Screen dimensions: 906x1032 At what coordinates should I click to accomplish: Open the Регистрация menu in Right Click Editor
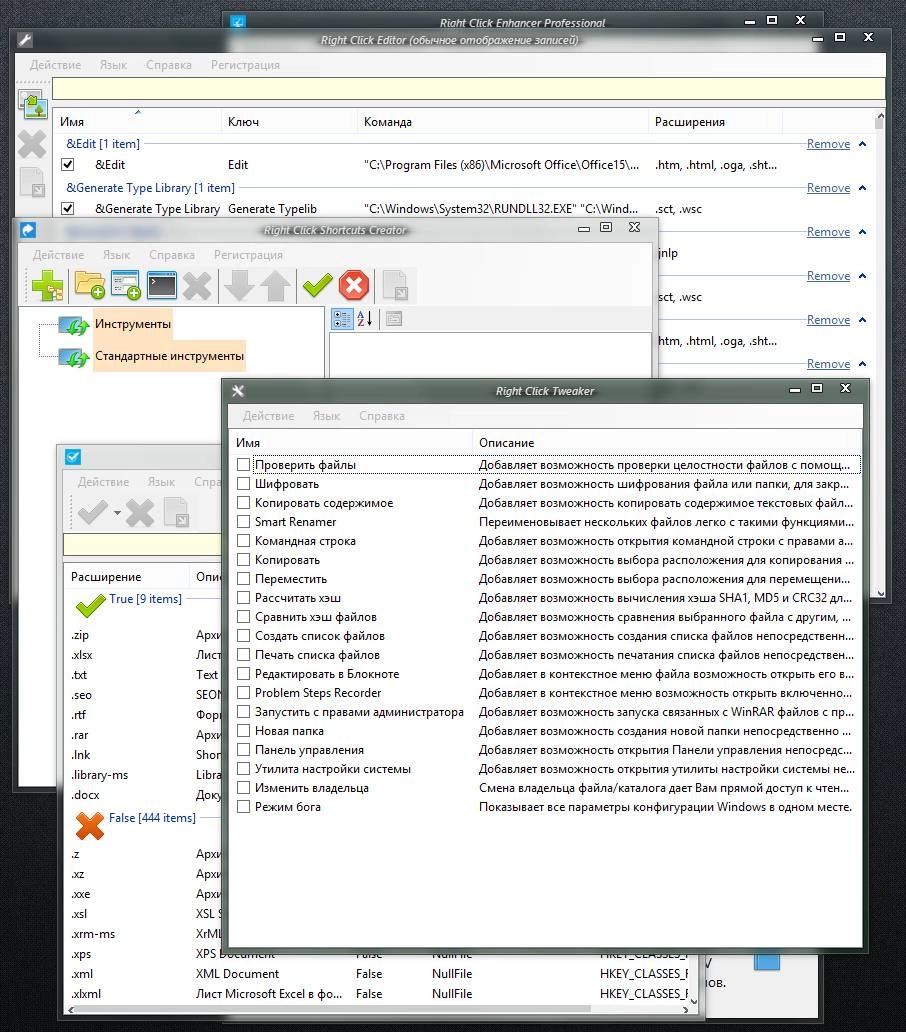(x=245, y=64)
